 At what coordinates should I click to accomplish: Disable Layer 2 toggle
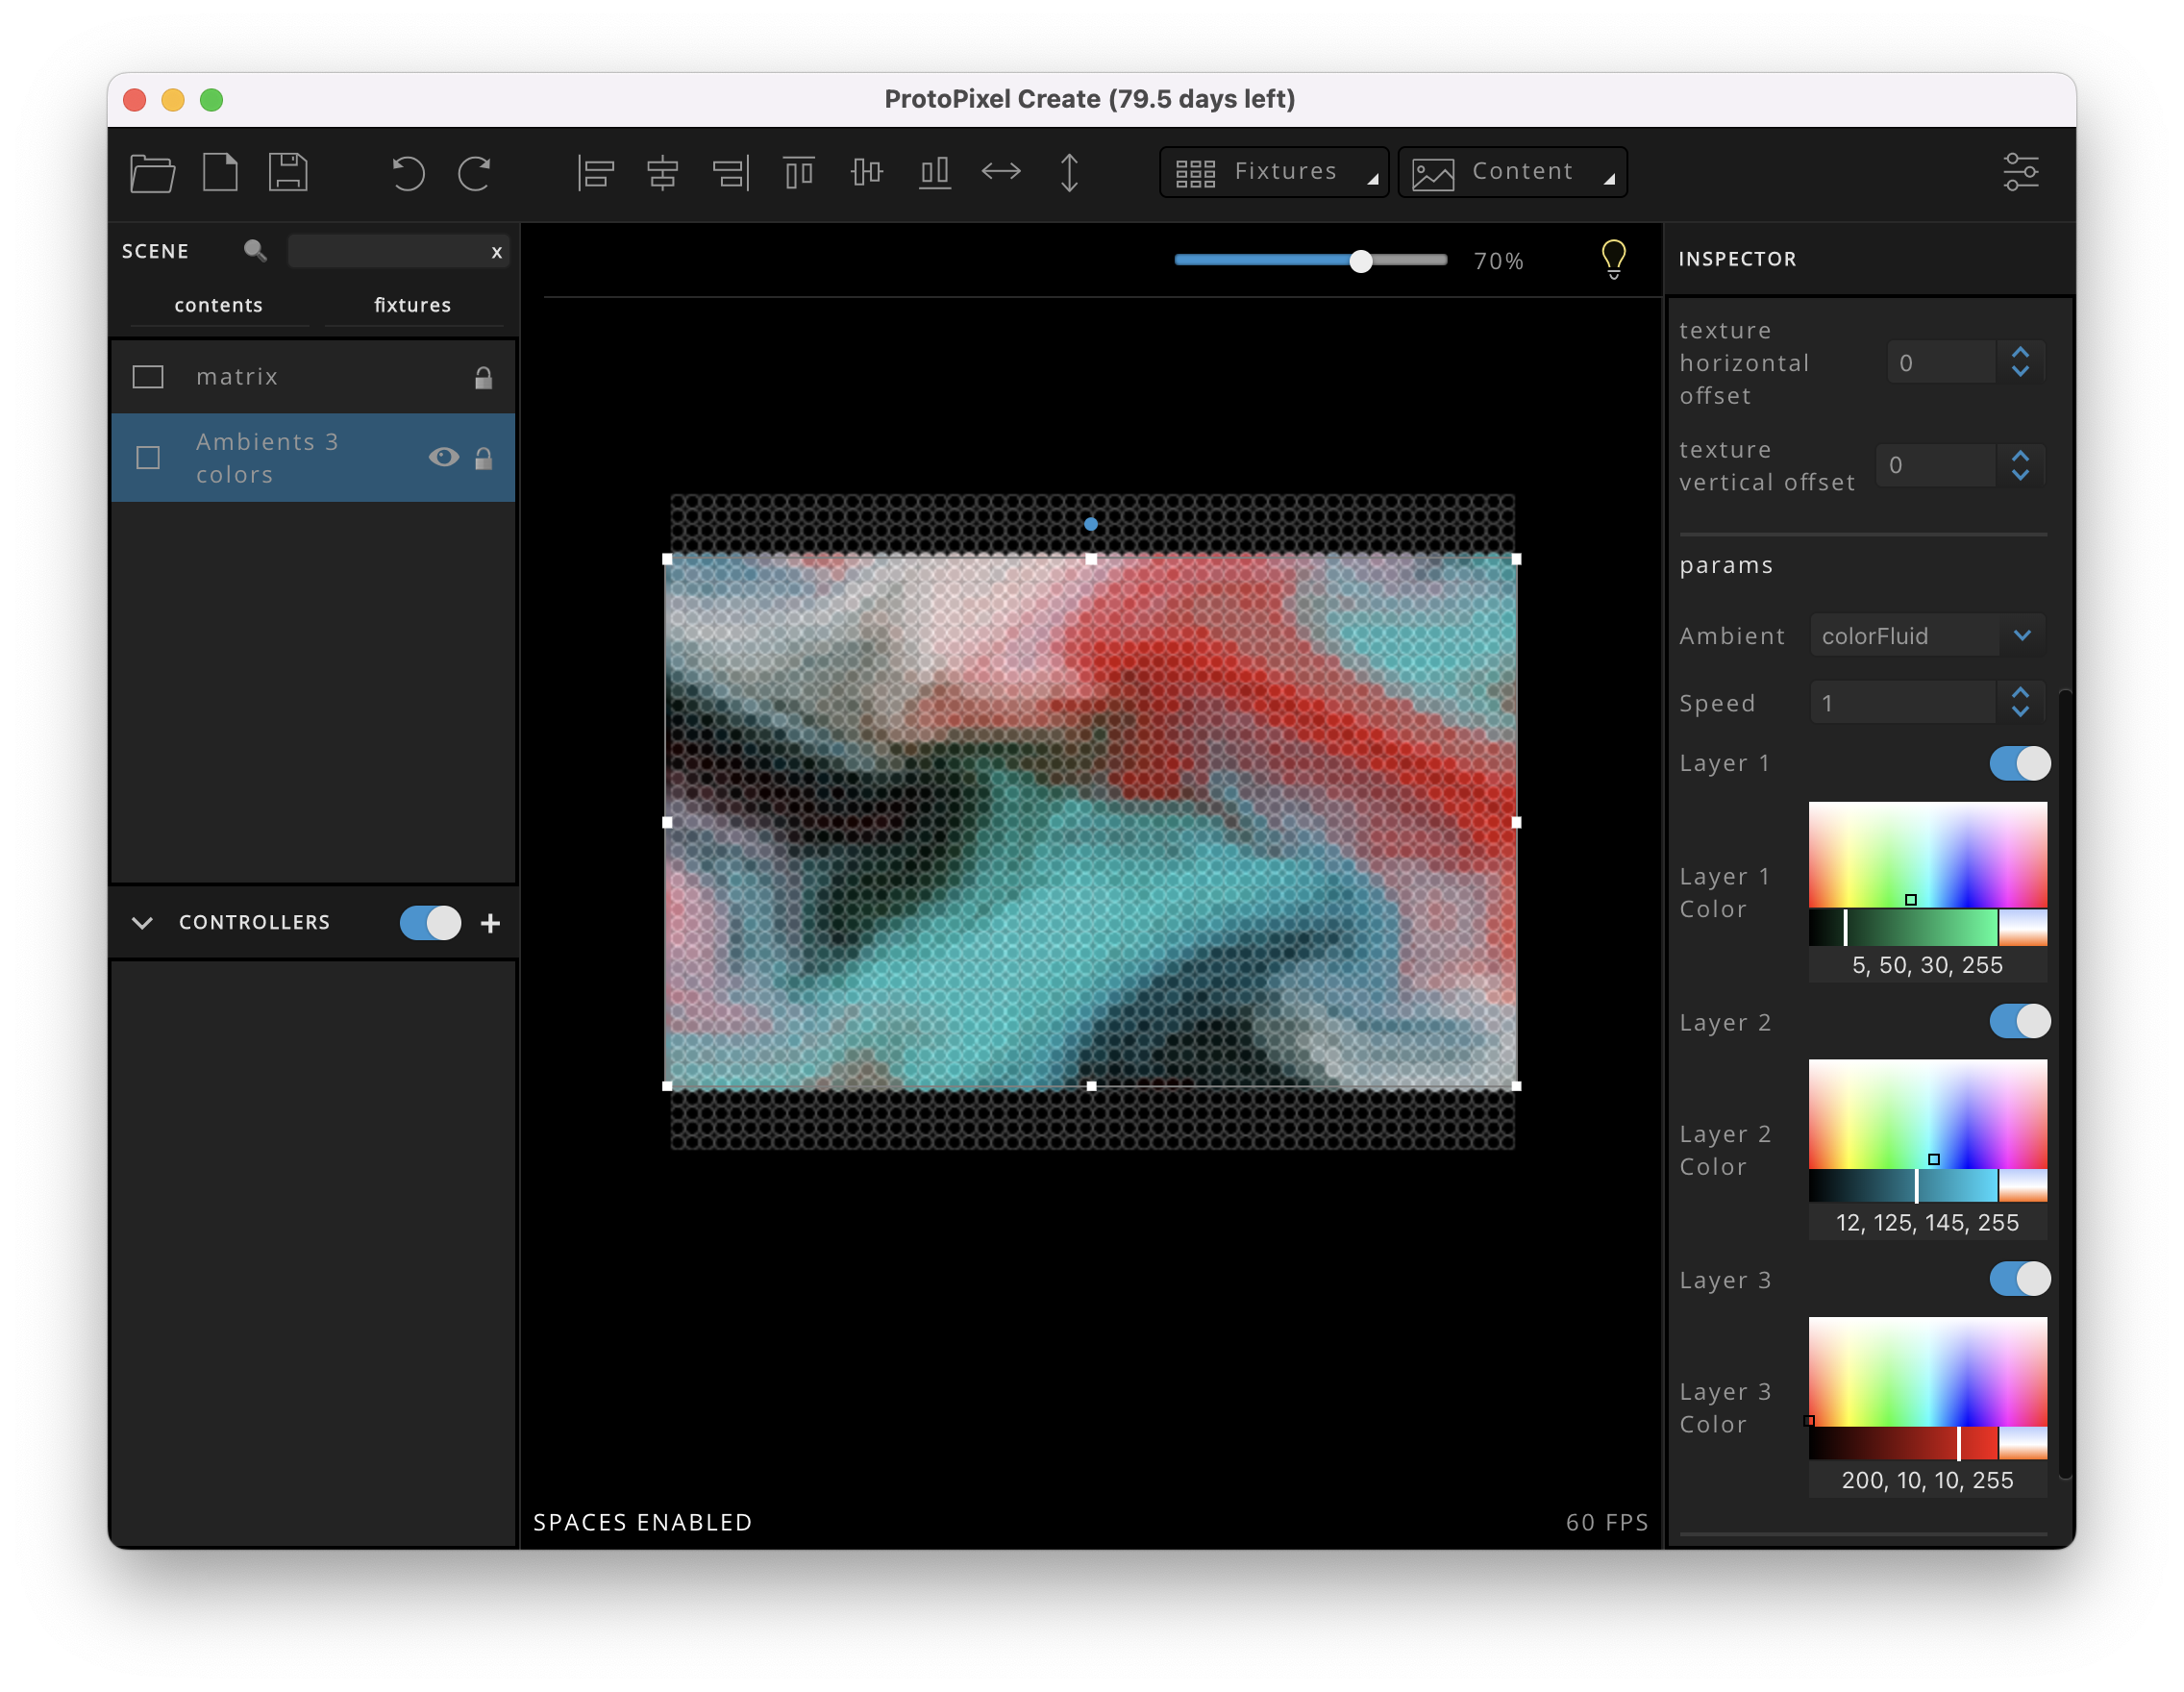[x=2019, y=1021]
